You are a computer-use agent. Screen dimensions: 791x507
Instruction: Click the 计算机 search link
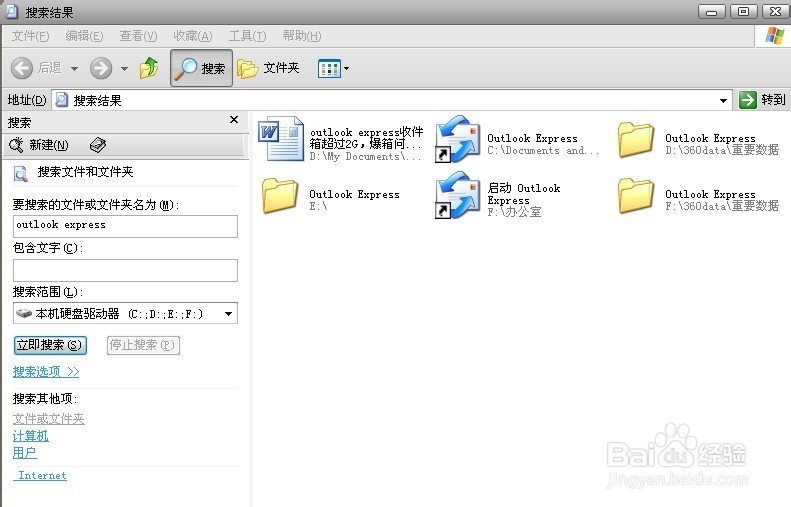click(x=30, y=436)
